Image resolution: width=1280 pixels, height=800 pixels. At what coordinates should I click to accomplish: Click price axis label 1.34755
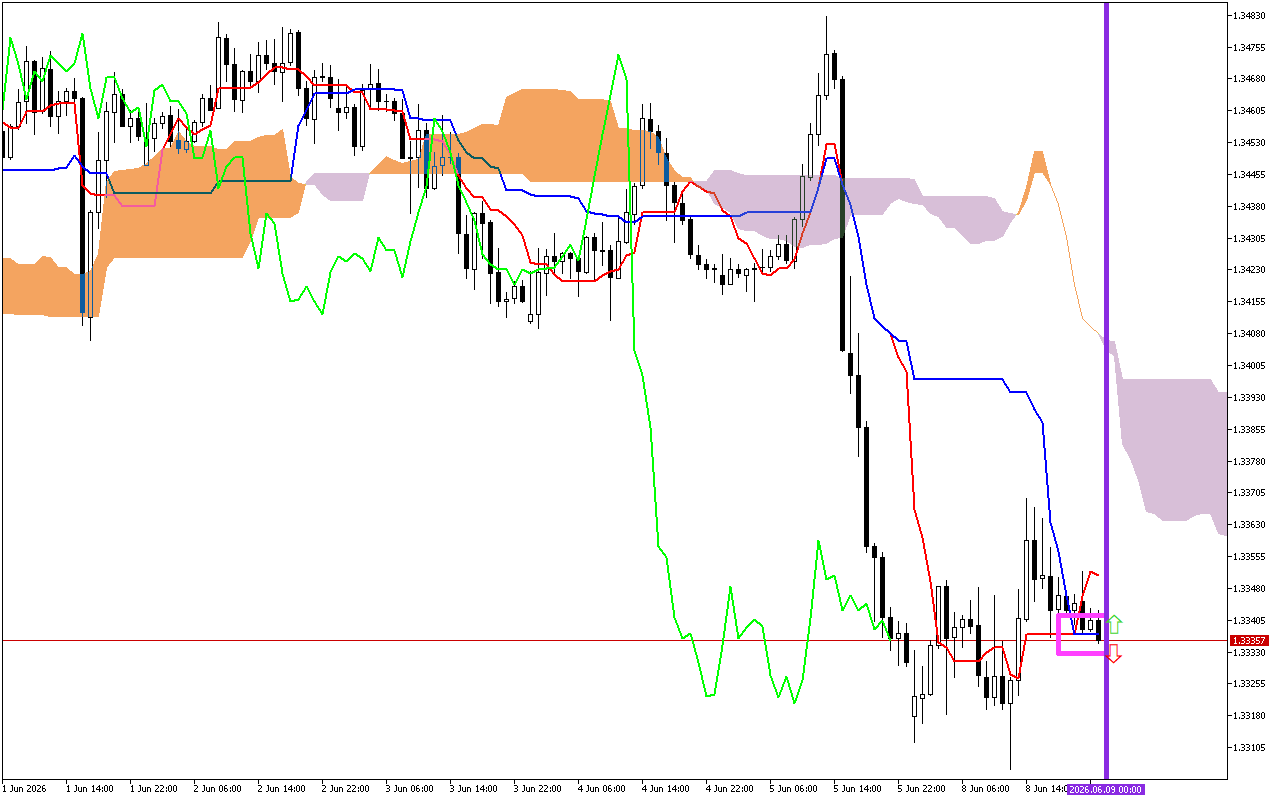pyautogui.click(x=1250, y=47)
